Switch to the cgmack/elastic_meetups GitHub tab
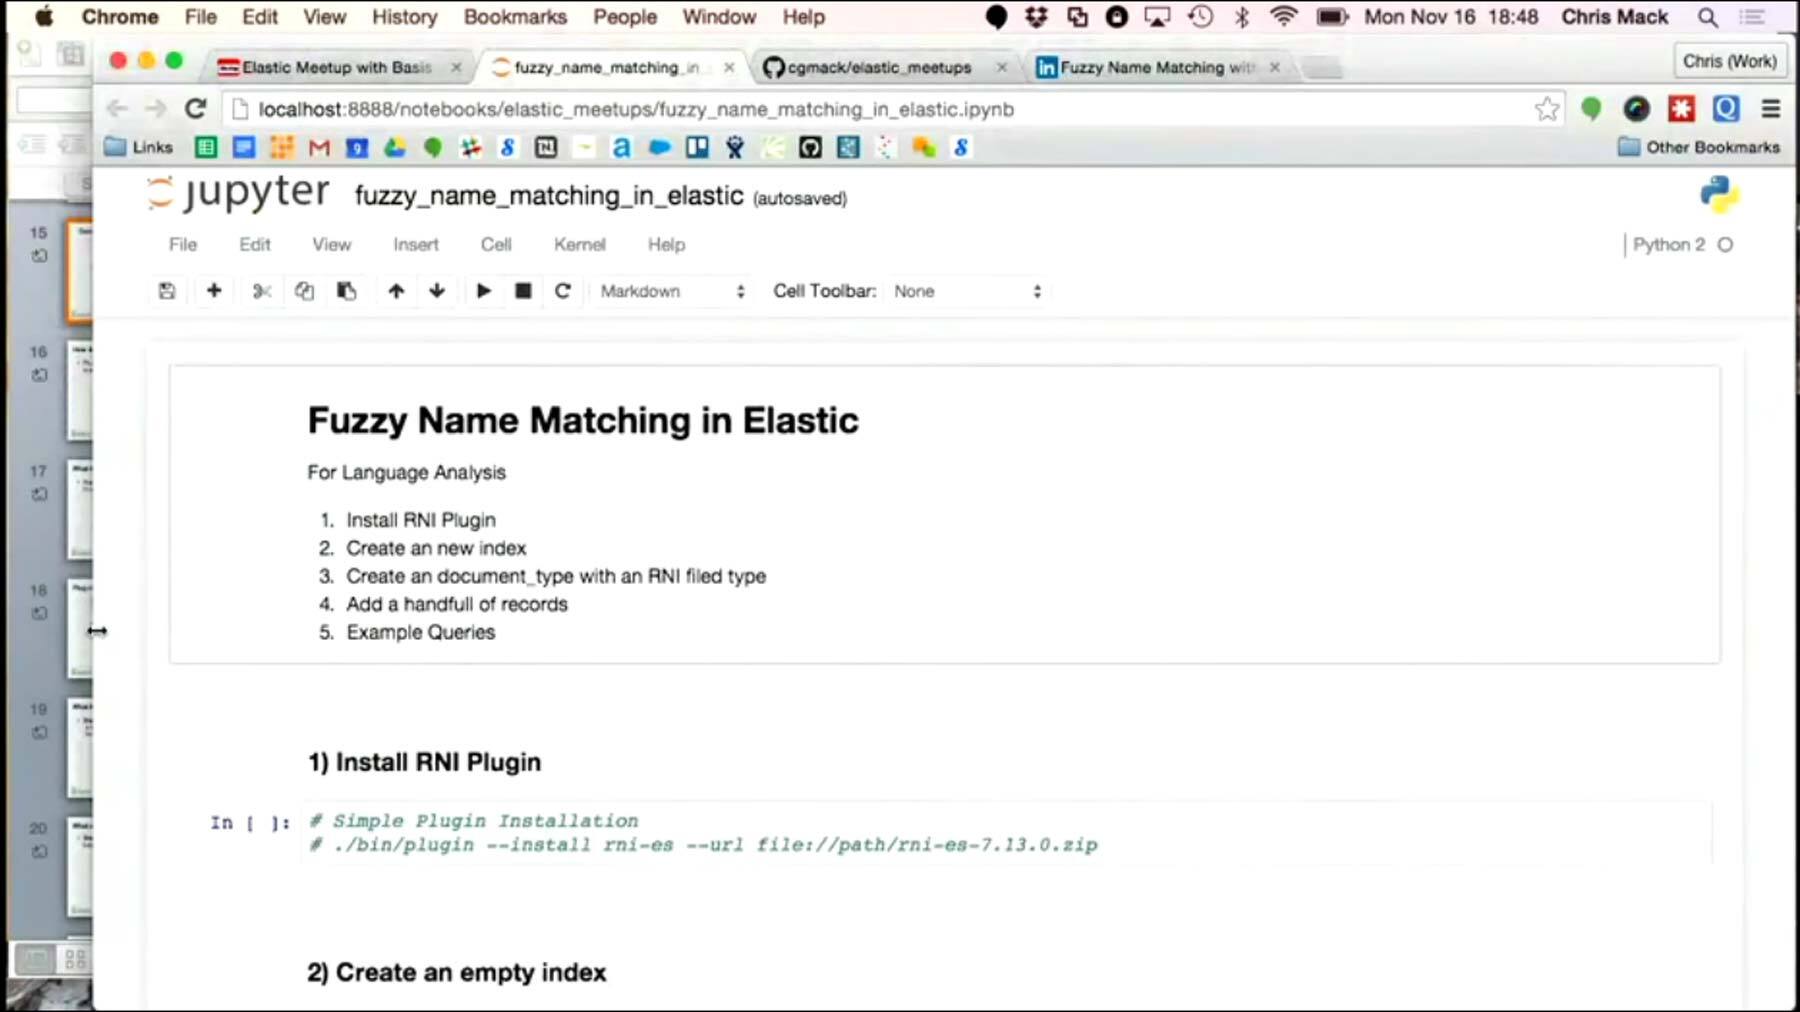This screenshot has width=1800, height=1012. [879, 67]
